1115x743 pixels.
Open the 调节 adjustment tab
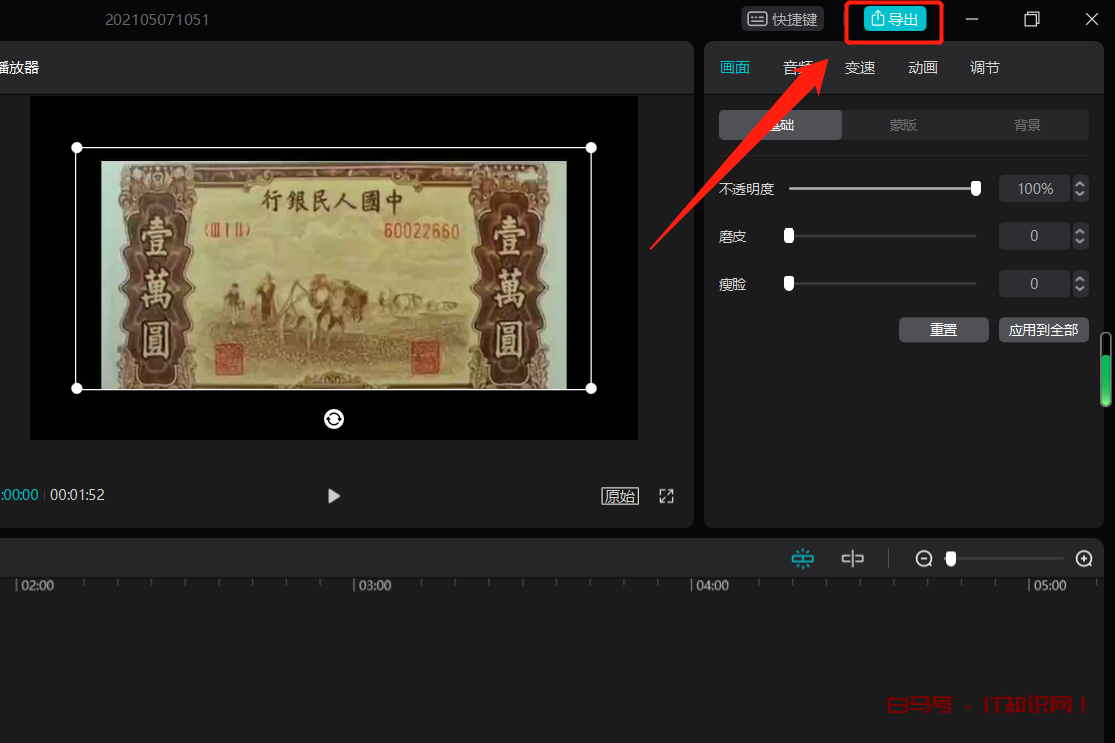[x=985, y=68]
